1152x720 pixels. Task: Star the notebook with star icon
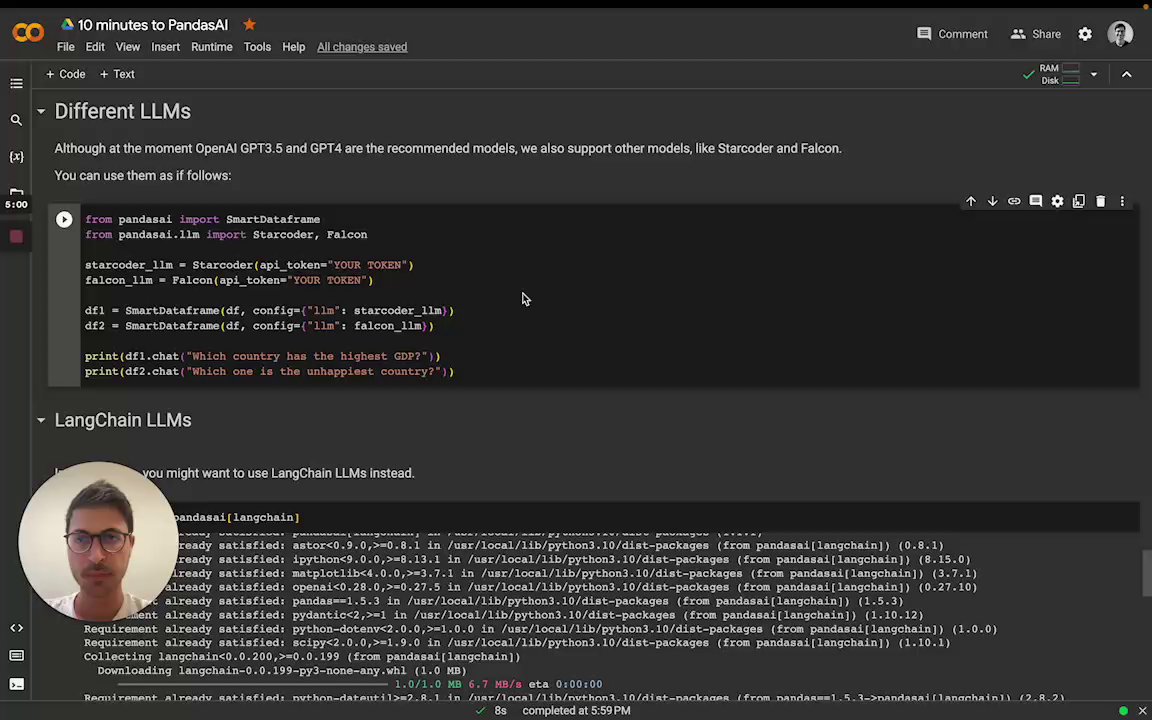(x=249, y=25)
